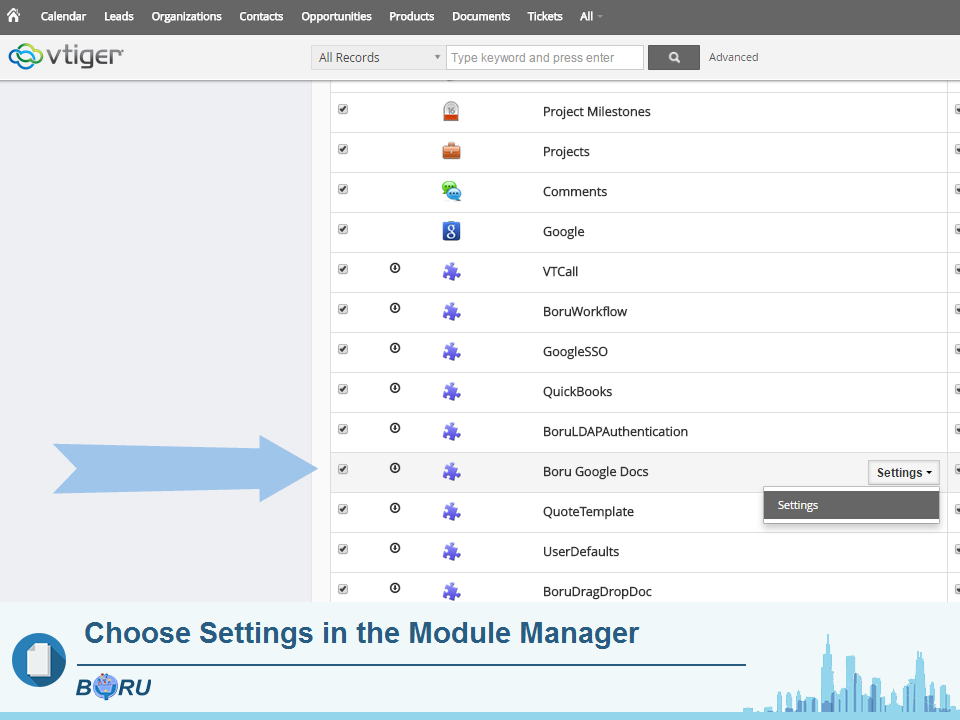Open the Opportunities menu
The image size is (960, 720).
tap(335, 16)
